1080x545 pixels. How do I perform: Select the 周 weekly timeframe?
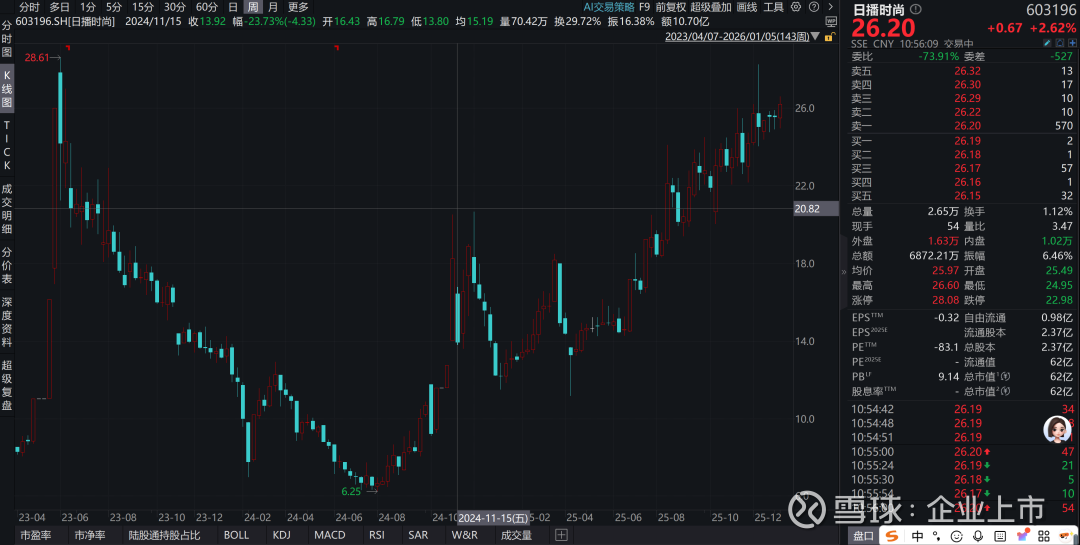253,7
